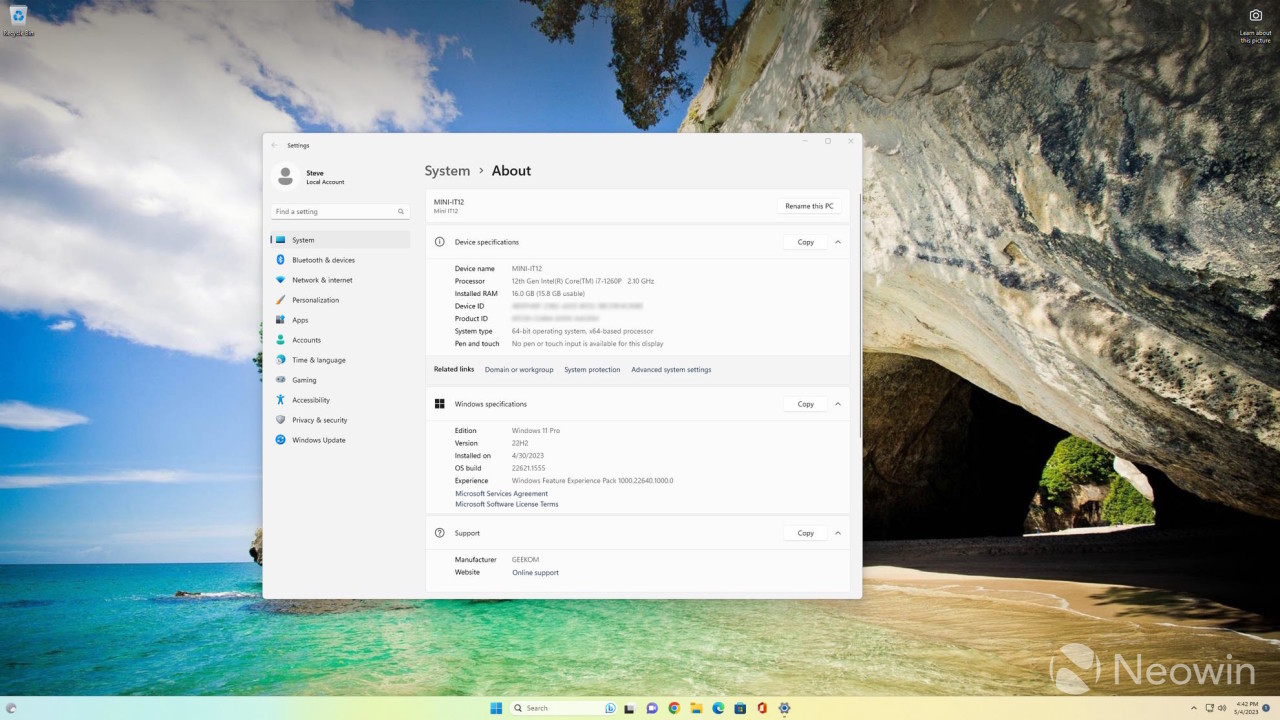The height and width of the screenshot is (720, 1280).
Task: Open Microsoft Software License Terms link
Action: point(506,504)
